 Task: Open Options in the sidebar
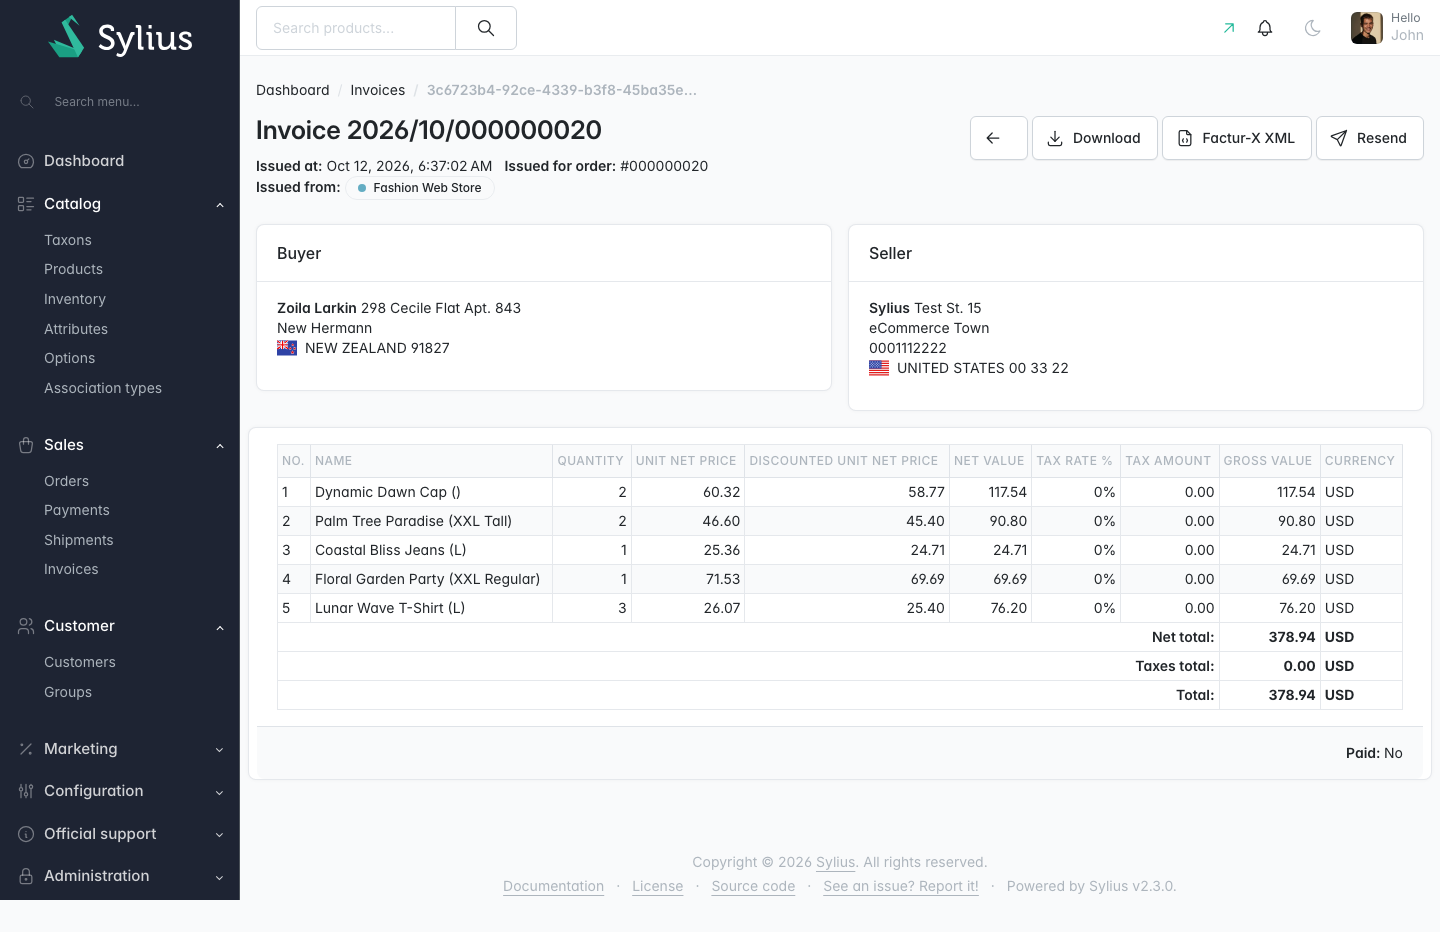(70, 358)
